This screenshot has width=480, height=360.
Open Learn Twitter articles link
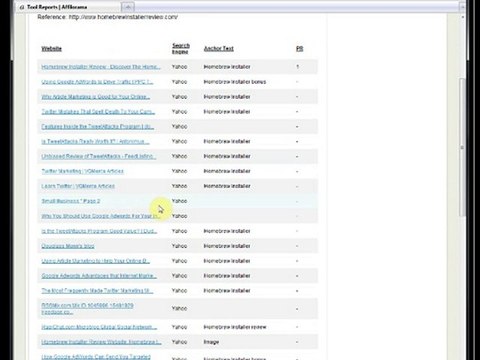click(x=78, y=186)
